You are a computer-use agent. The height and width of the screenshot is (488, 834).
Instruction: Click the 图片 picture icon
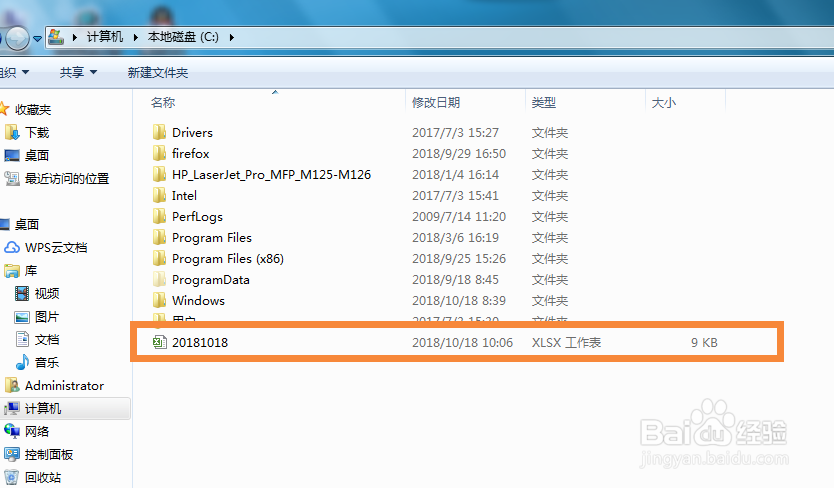pos(22,317)
